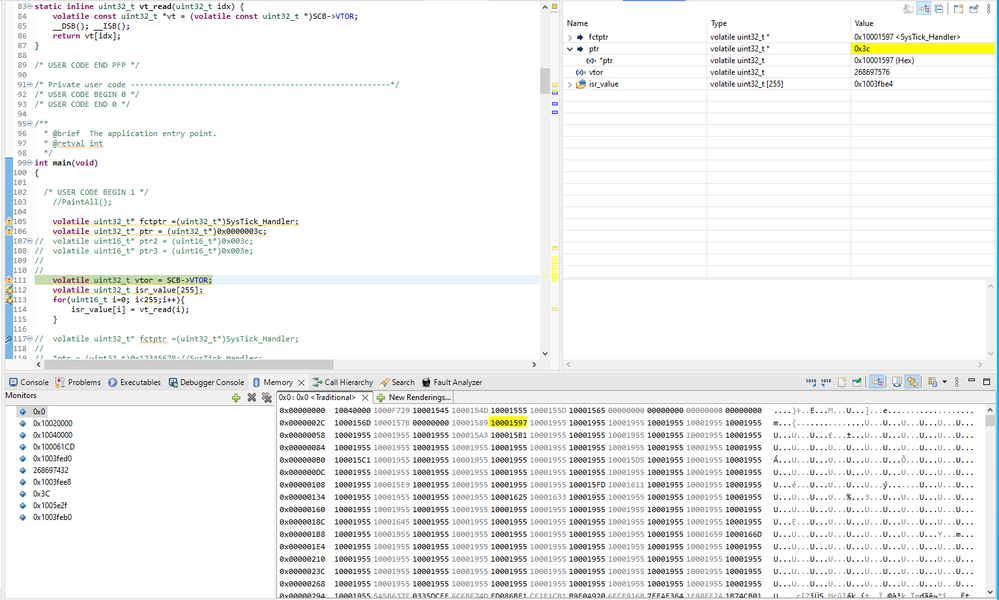
Task: Click Remove All Memory Monitors icon
Action: coord(266,397)
